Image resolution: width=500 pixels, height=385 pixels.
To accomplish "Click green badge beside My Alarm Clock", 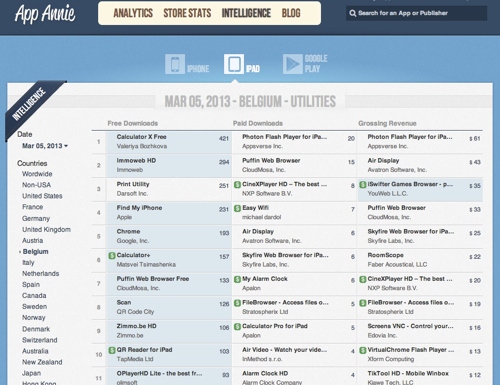I will pos(237,279).
